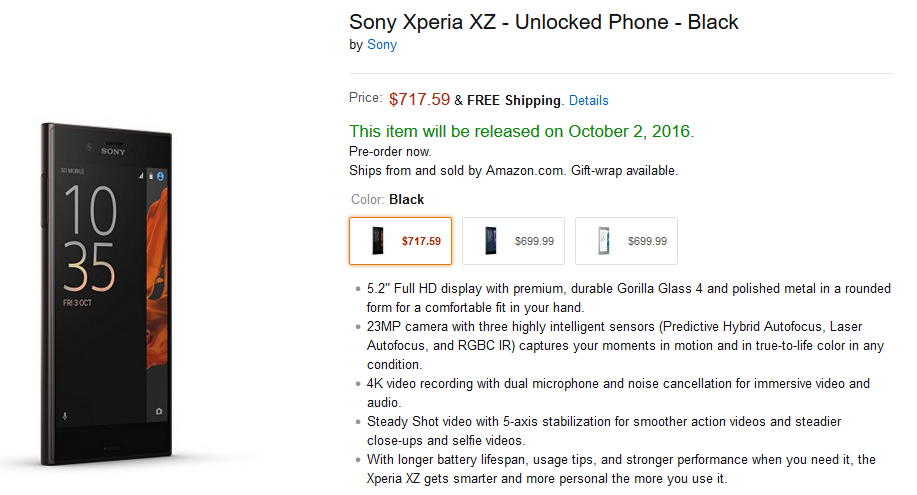Click the FREE Shipping text

tap(513, 101)
